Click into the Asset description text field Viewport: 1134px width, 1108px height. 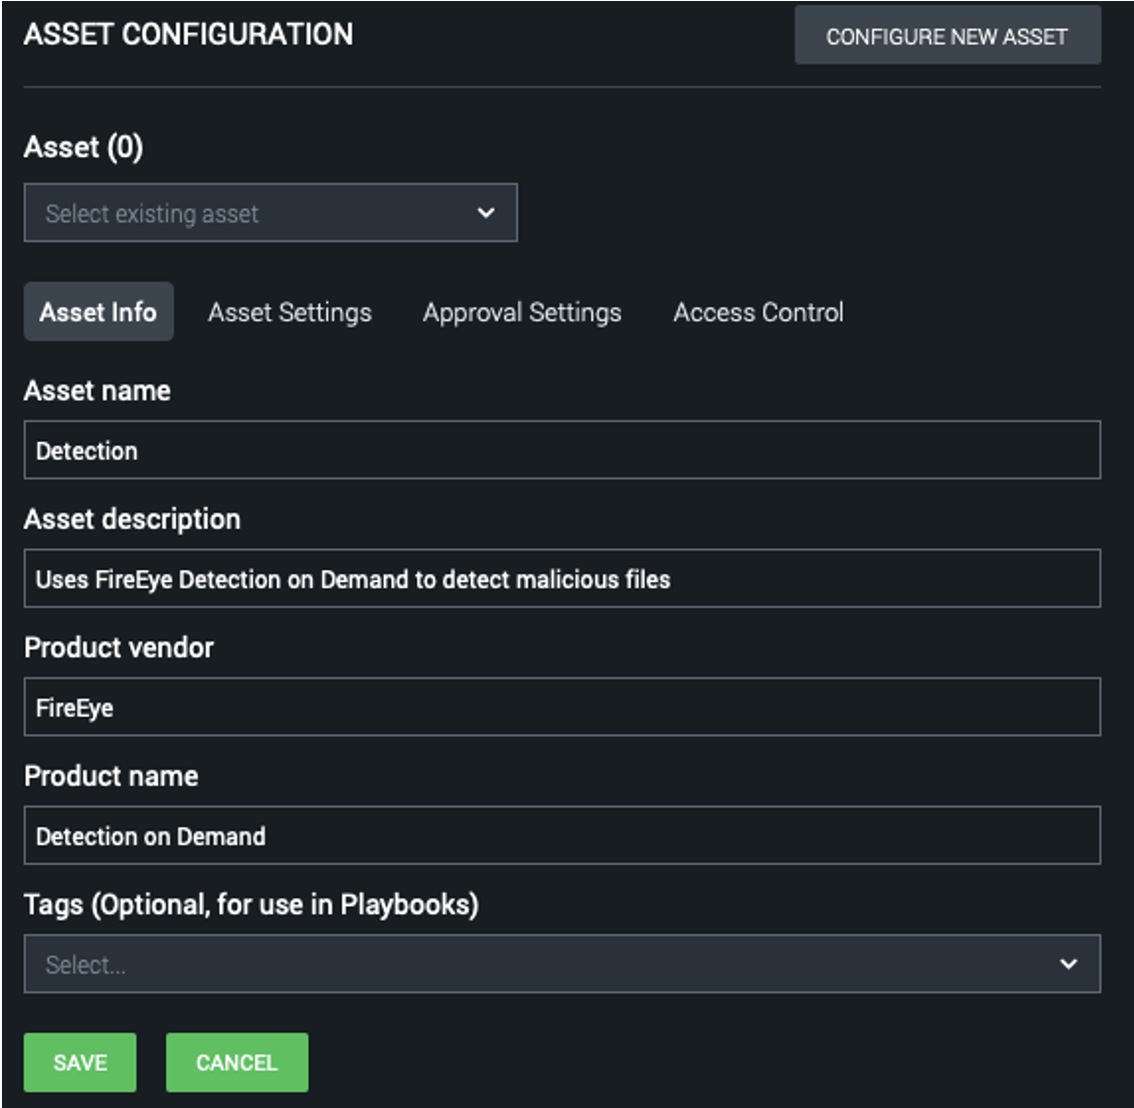[x=561, y=579]
